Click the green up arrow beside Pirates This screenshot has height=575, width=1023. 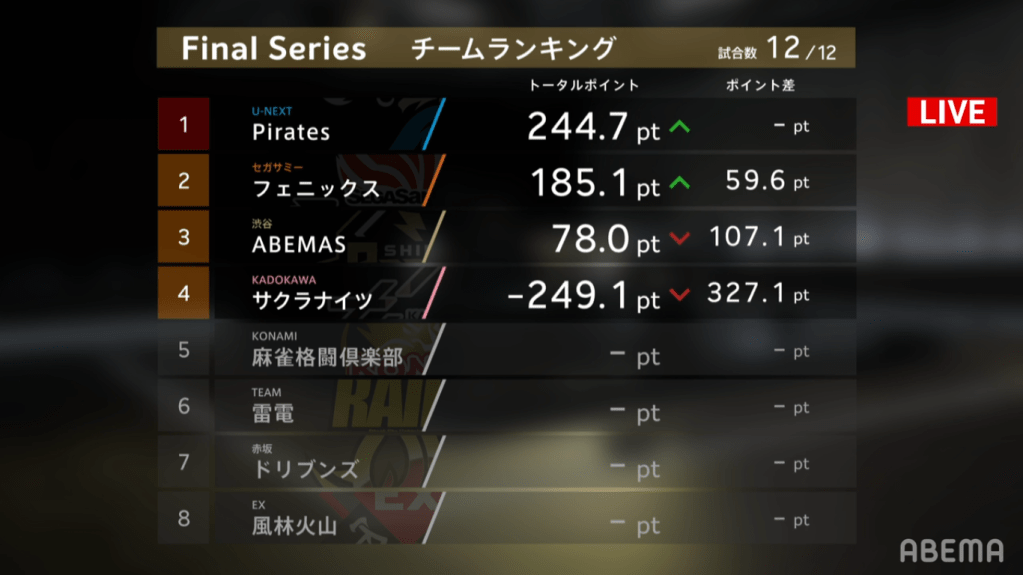680,127
